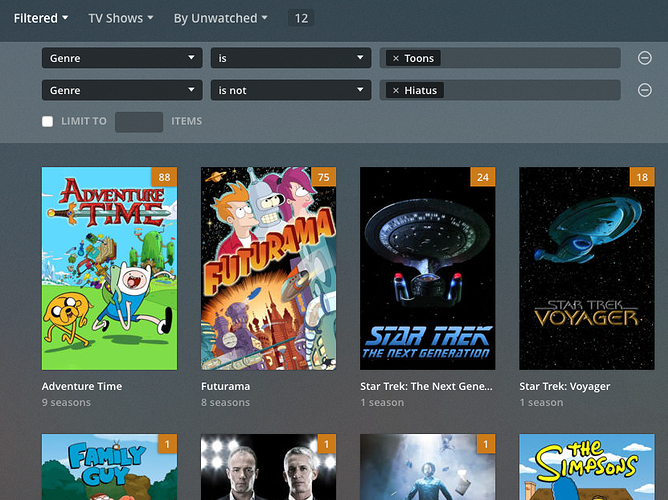Open the 'is' operator dropdown

291,58
